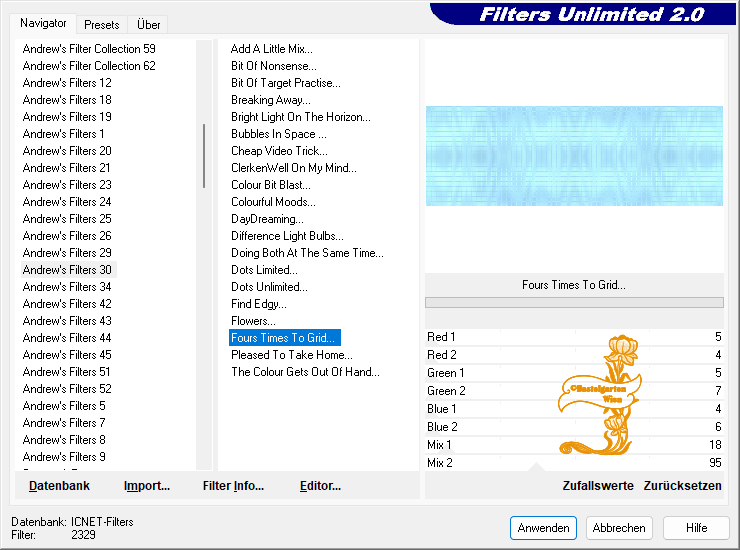The image size is (740, 550).
Task: Choose Bit Of Nonsense... filter
Action: click(274, 66)
